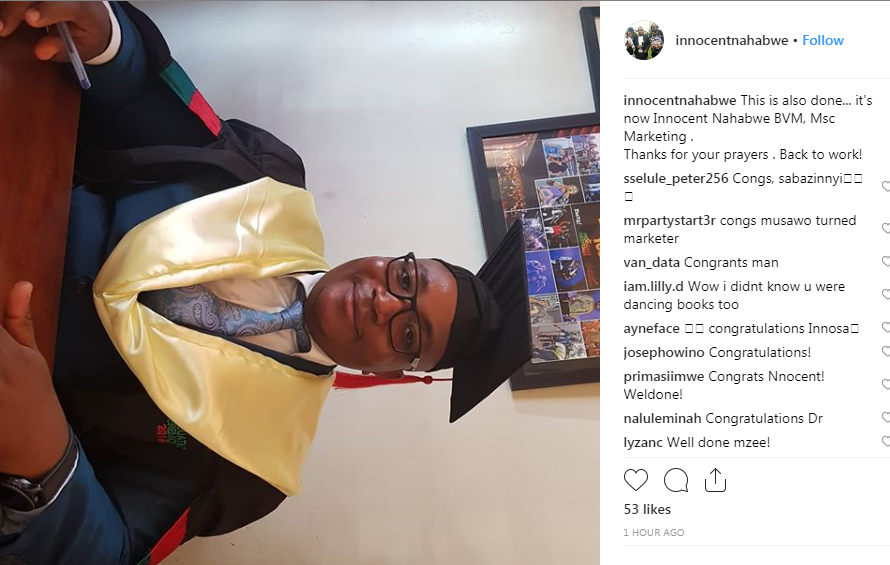The width and height of the screenshot is (890, 565).
Task: Open the comment speech bubble icon
Action: 676,480
